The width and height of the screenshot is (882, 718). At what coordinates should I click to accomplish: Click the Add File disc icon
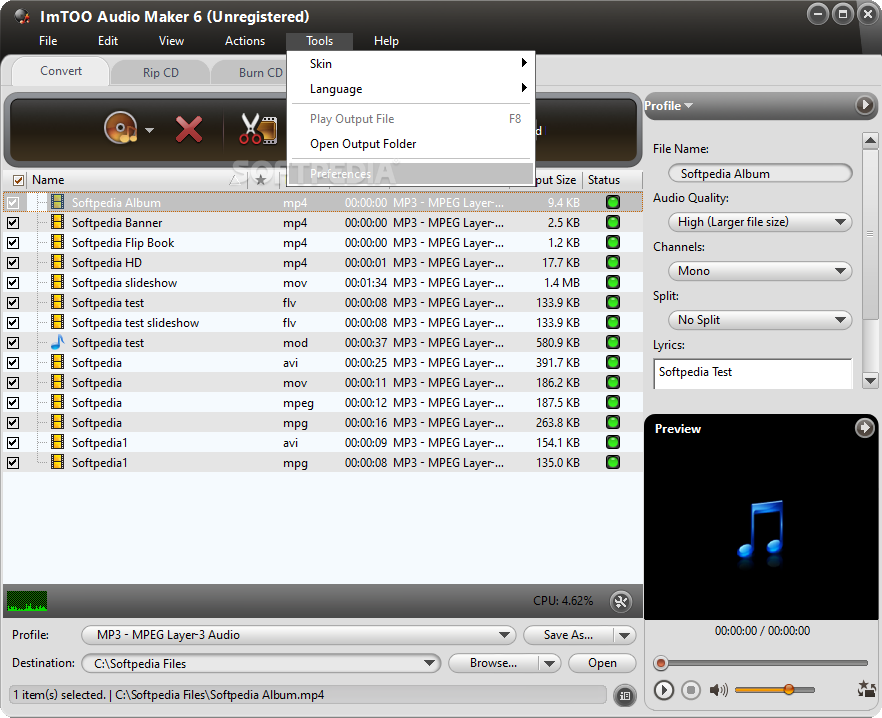121,128
